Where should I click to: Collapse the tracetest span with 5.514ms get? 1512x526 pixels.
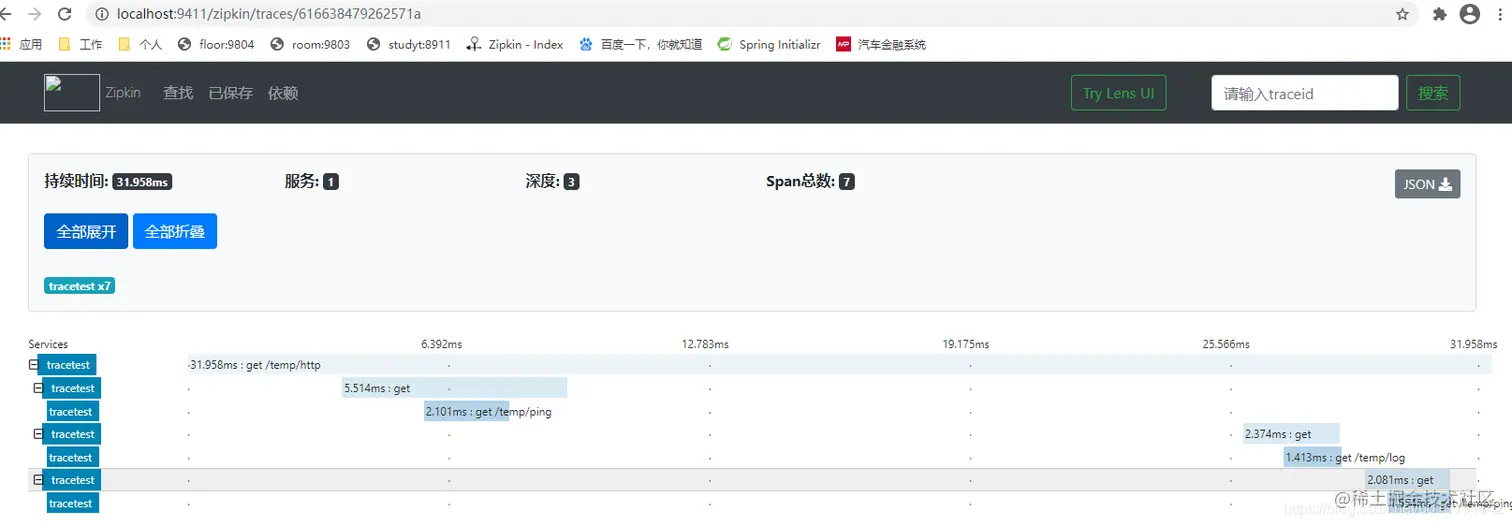38,388
